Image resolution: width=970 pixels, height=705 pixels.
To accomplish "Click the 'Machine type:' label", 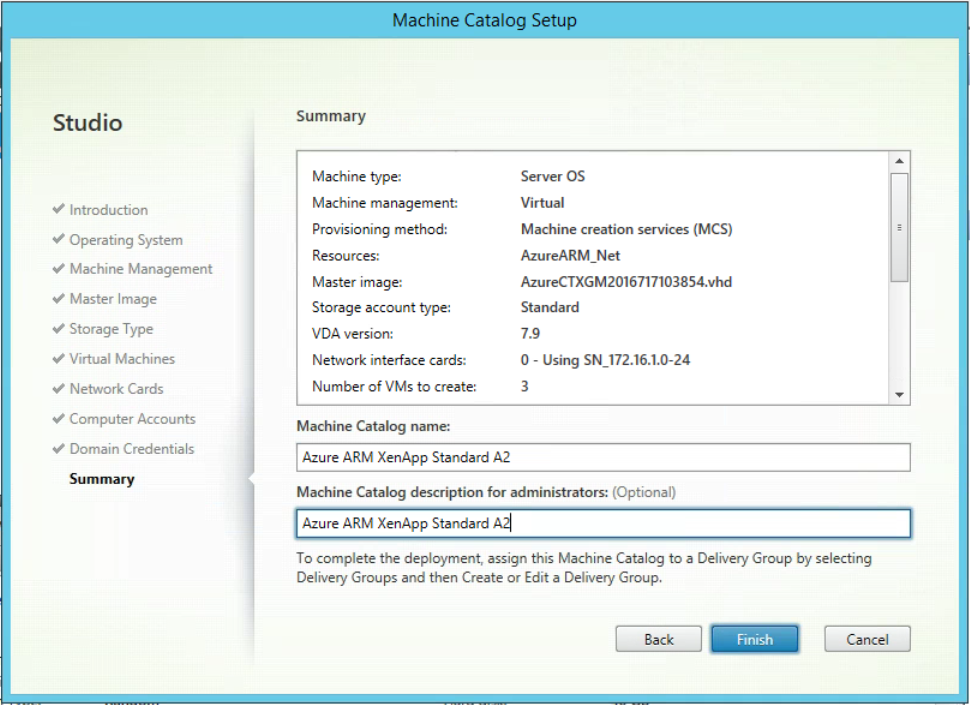I will pyautogui.click(x=356, y=177).
